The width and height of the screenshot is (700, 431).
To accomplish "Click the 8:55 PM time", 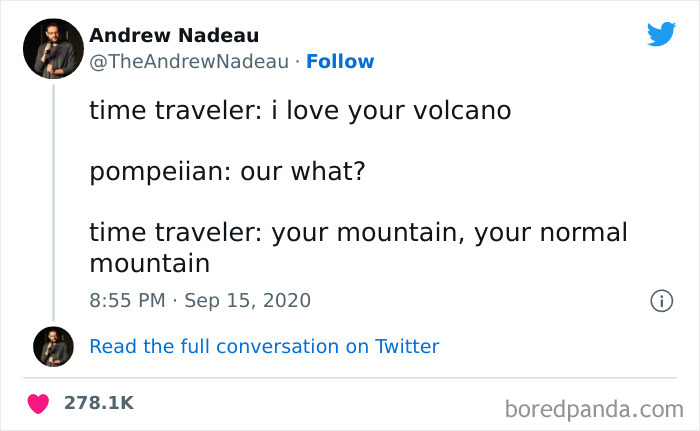I will pyautogui.click(x=125, y=300).
